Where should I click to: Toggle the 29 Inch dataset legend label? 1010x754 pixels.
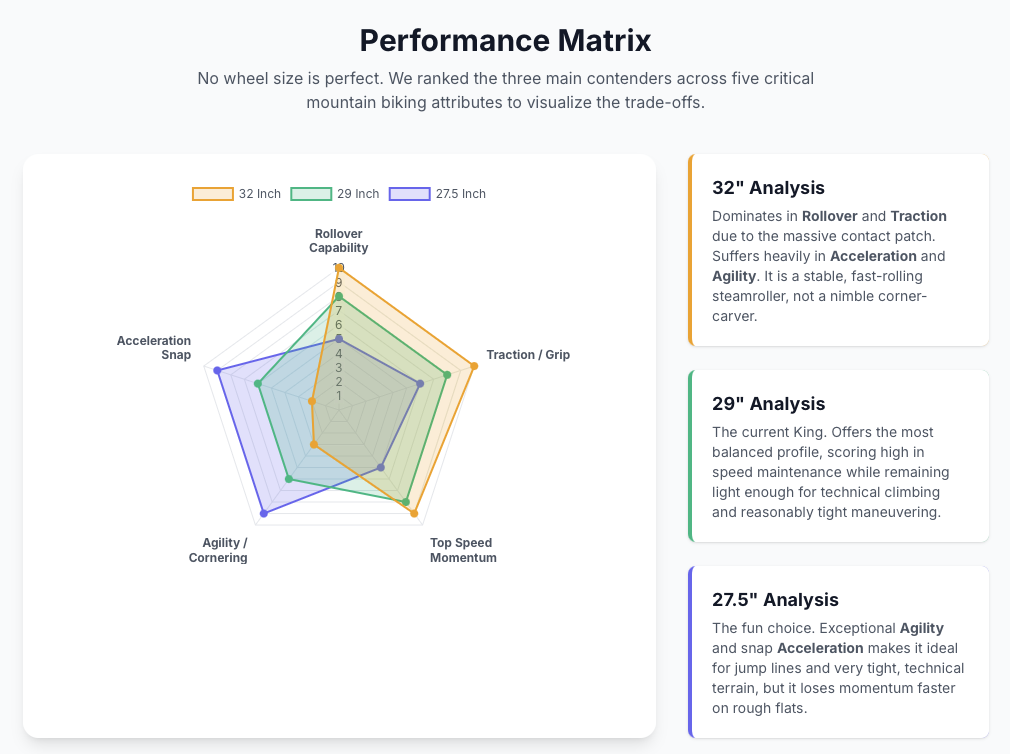(x=358, y=194)
